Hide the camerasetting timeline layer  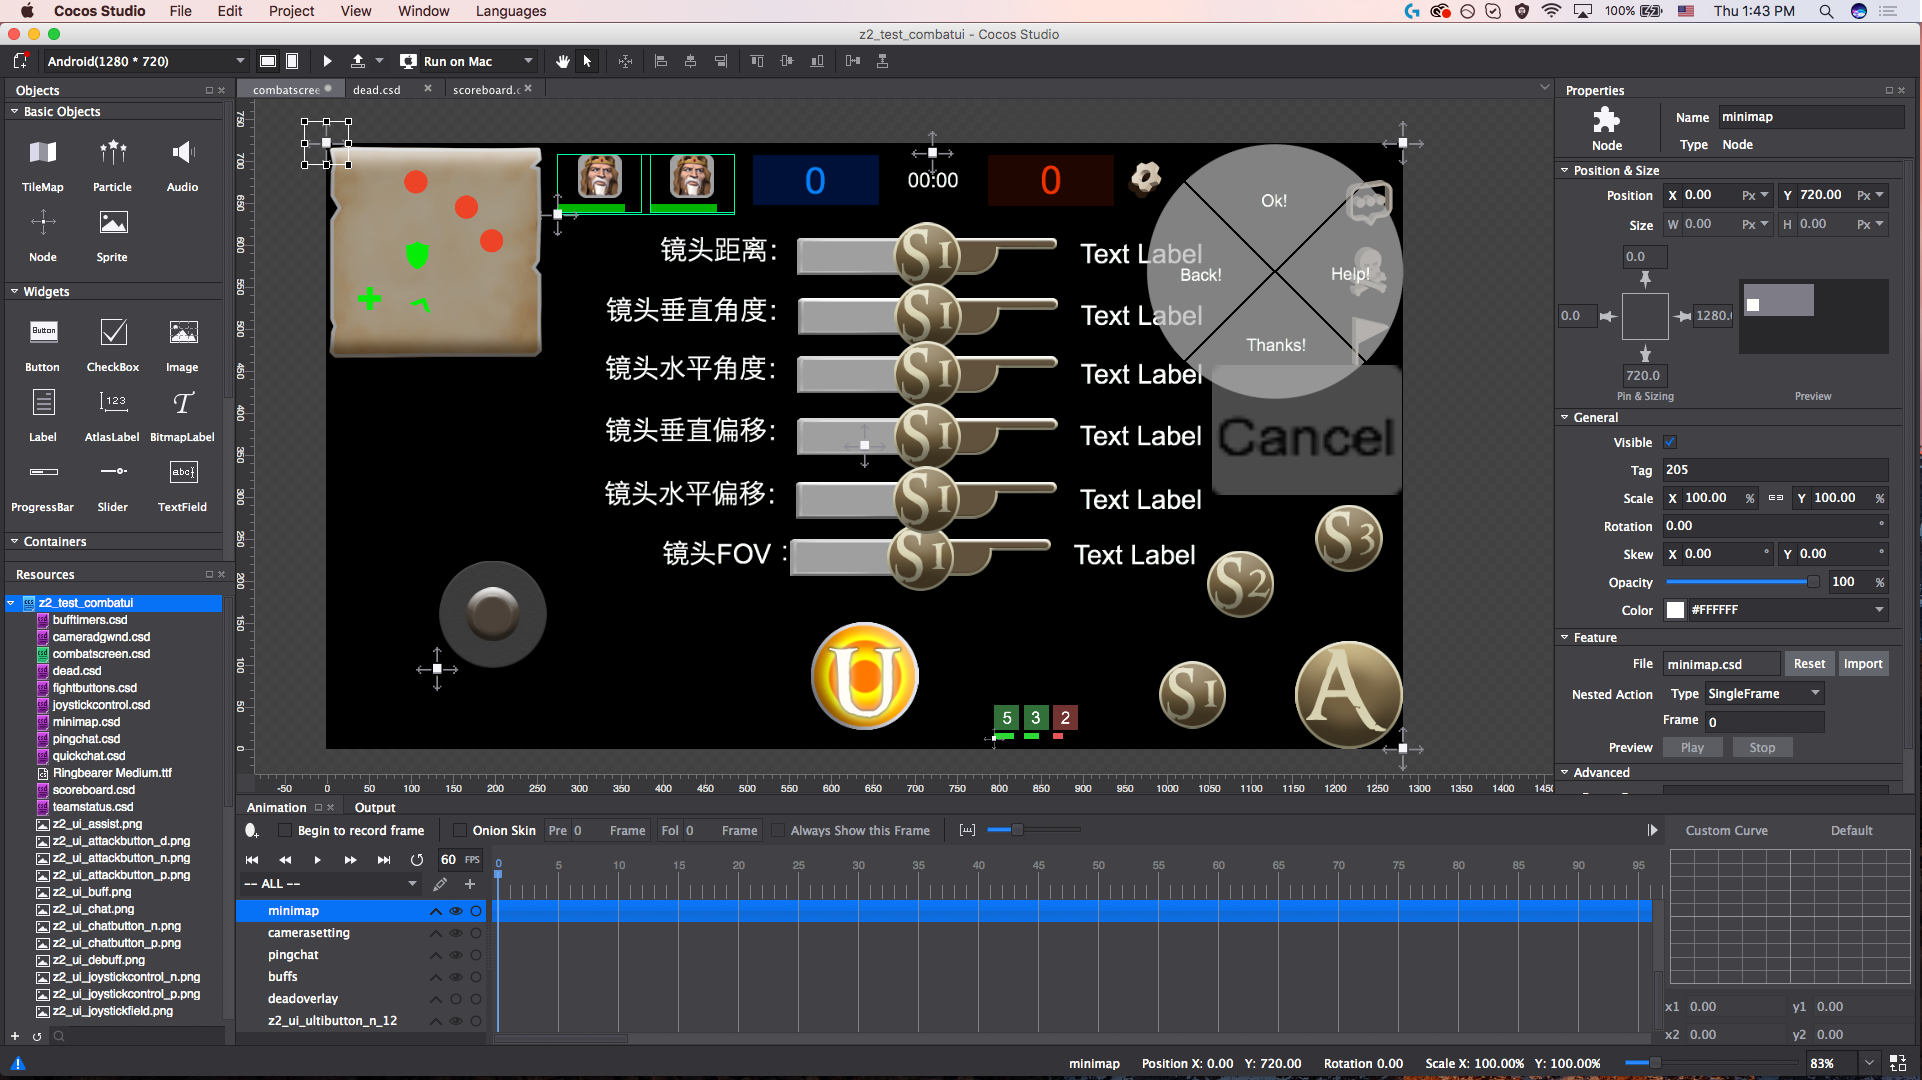pyautogui.click(x=456, y=933)
